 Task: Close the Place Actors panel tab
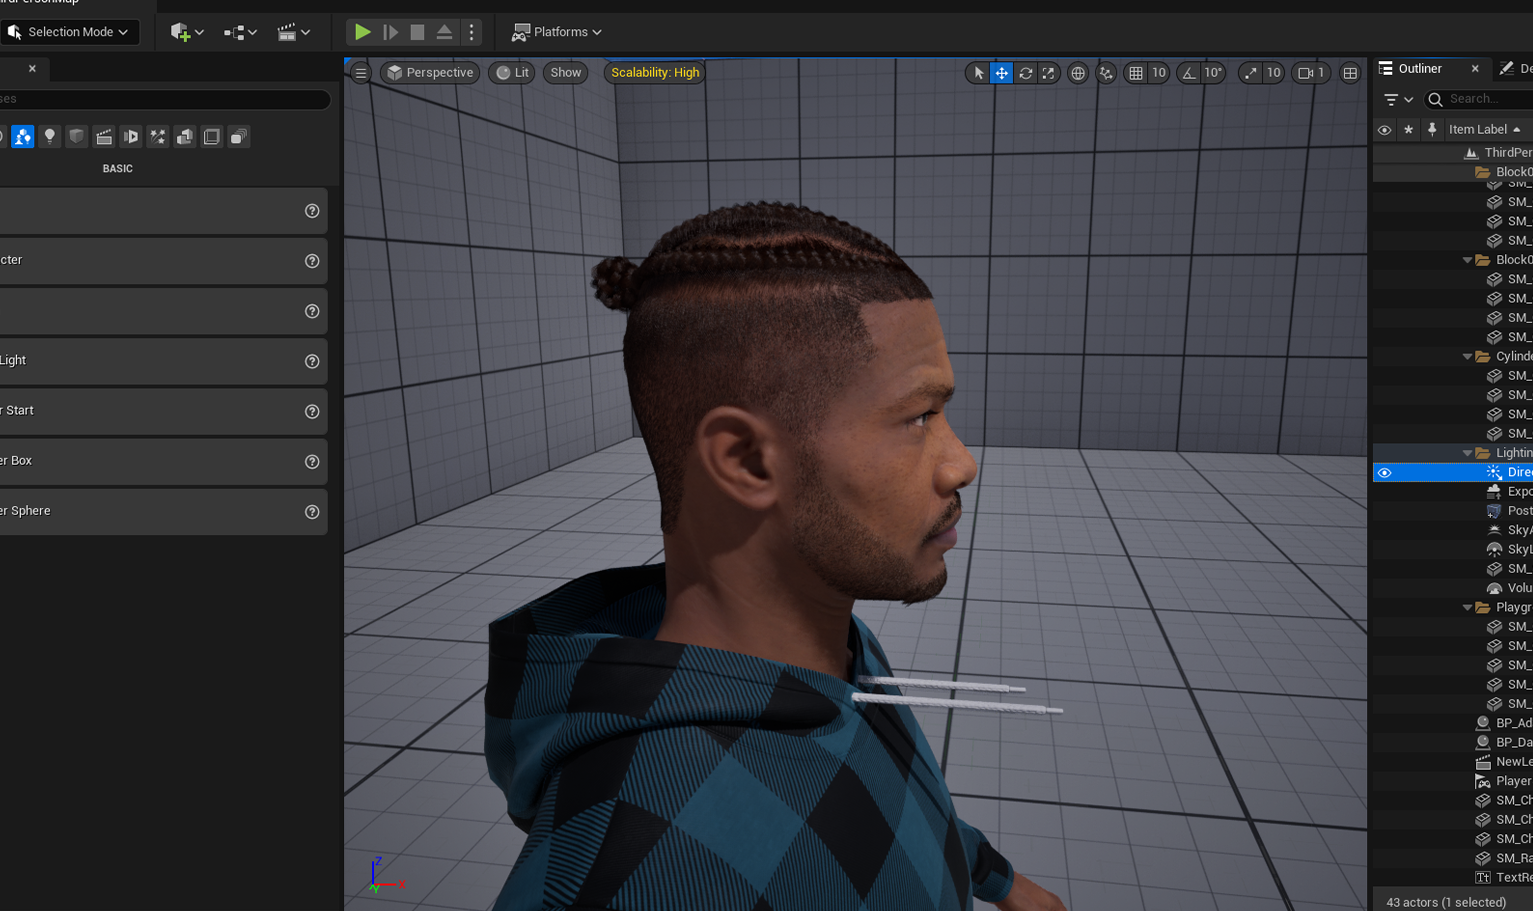point(32,69)
